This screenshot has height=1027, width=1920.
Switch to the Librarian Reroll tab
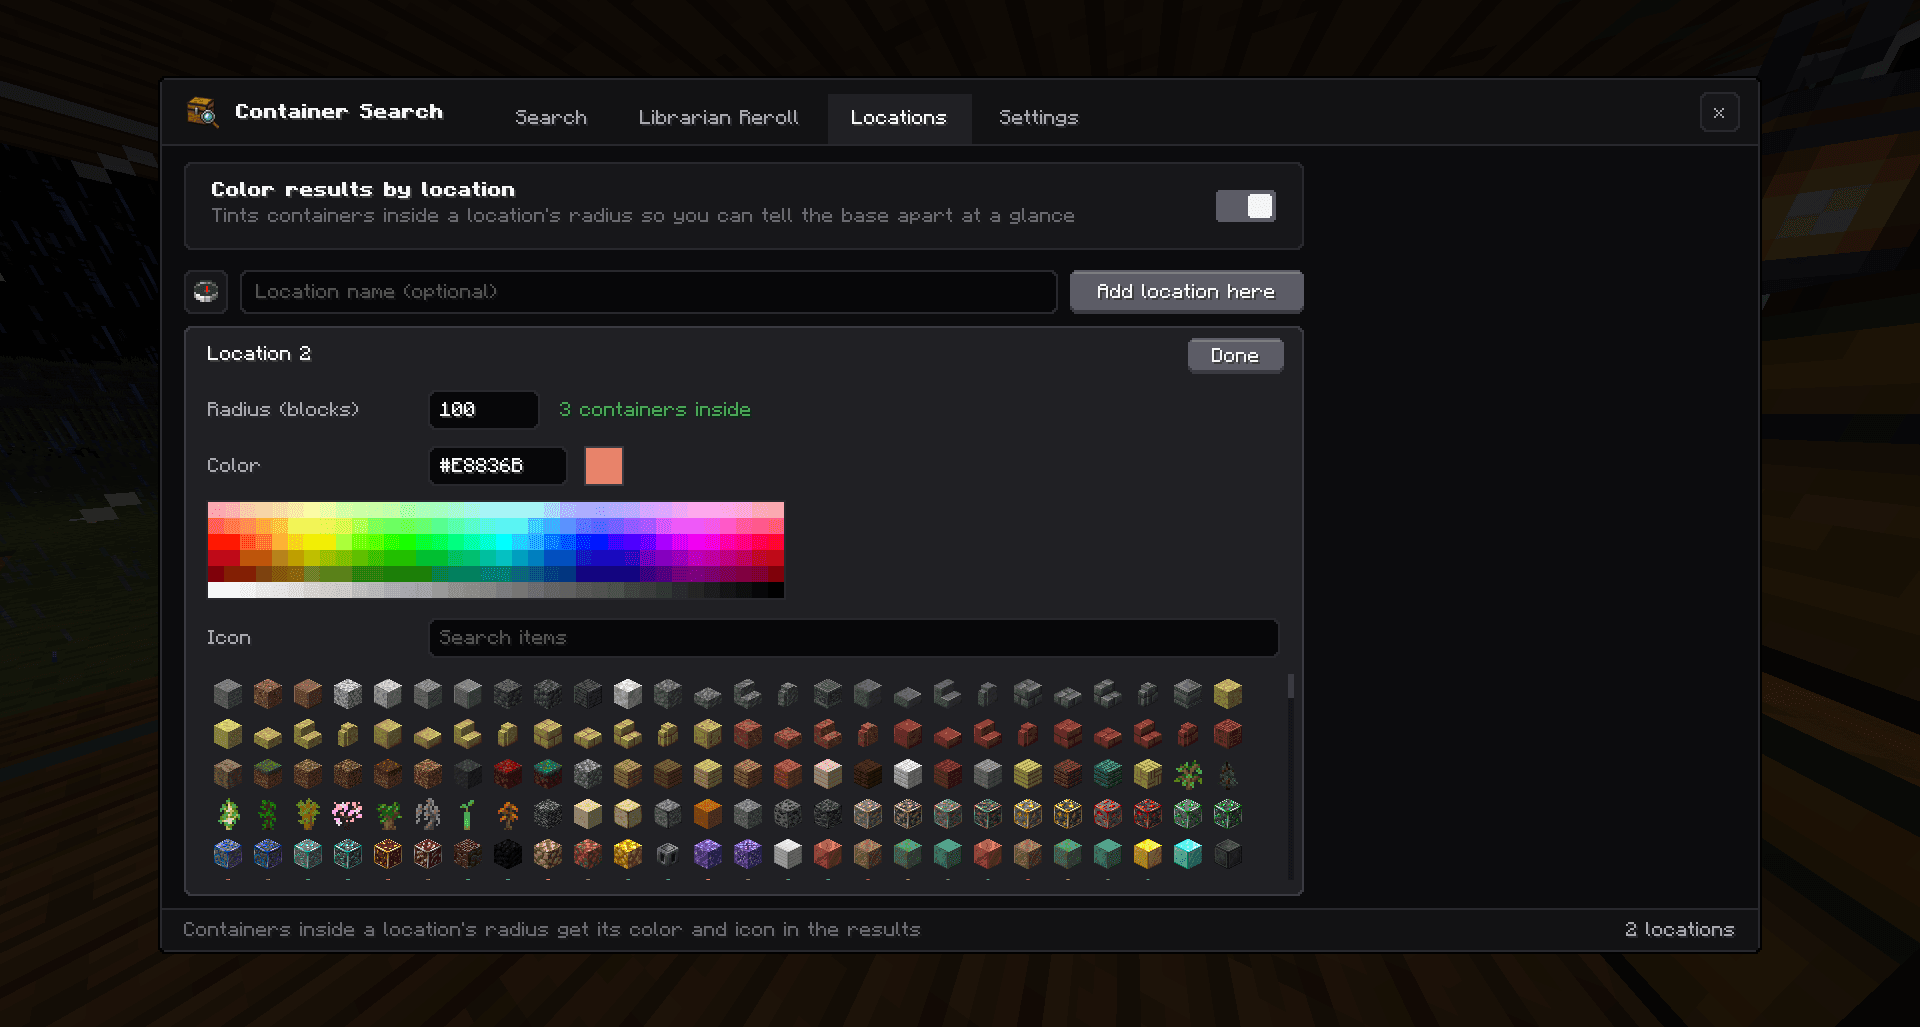pyautogui.click(x=718, y=118)
